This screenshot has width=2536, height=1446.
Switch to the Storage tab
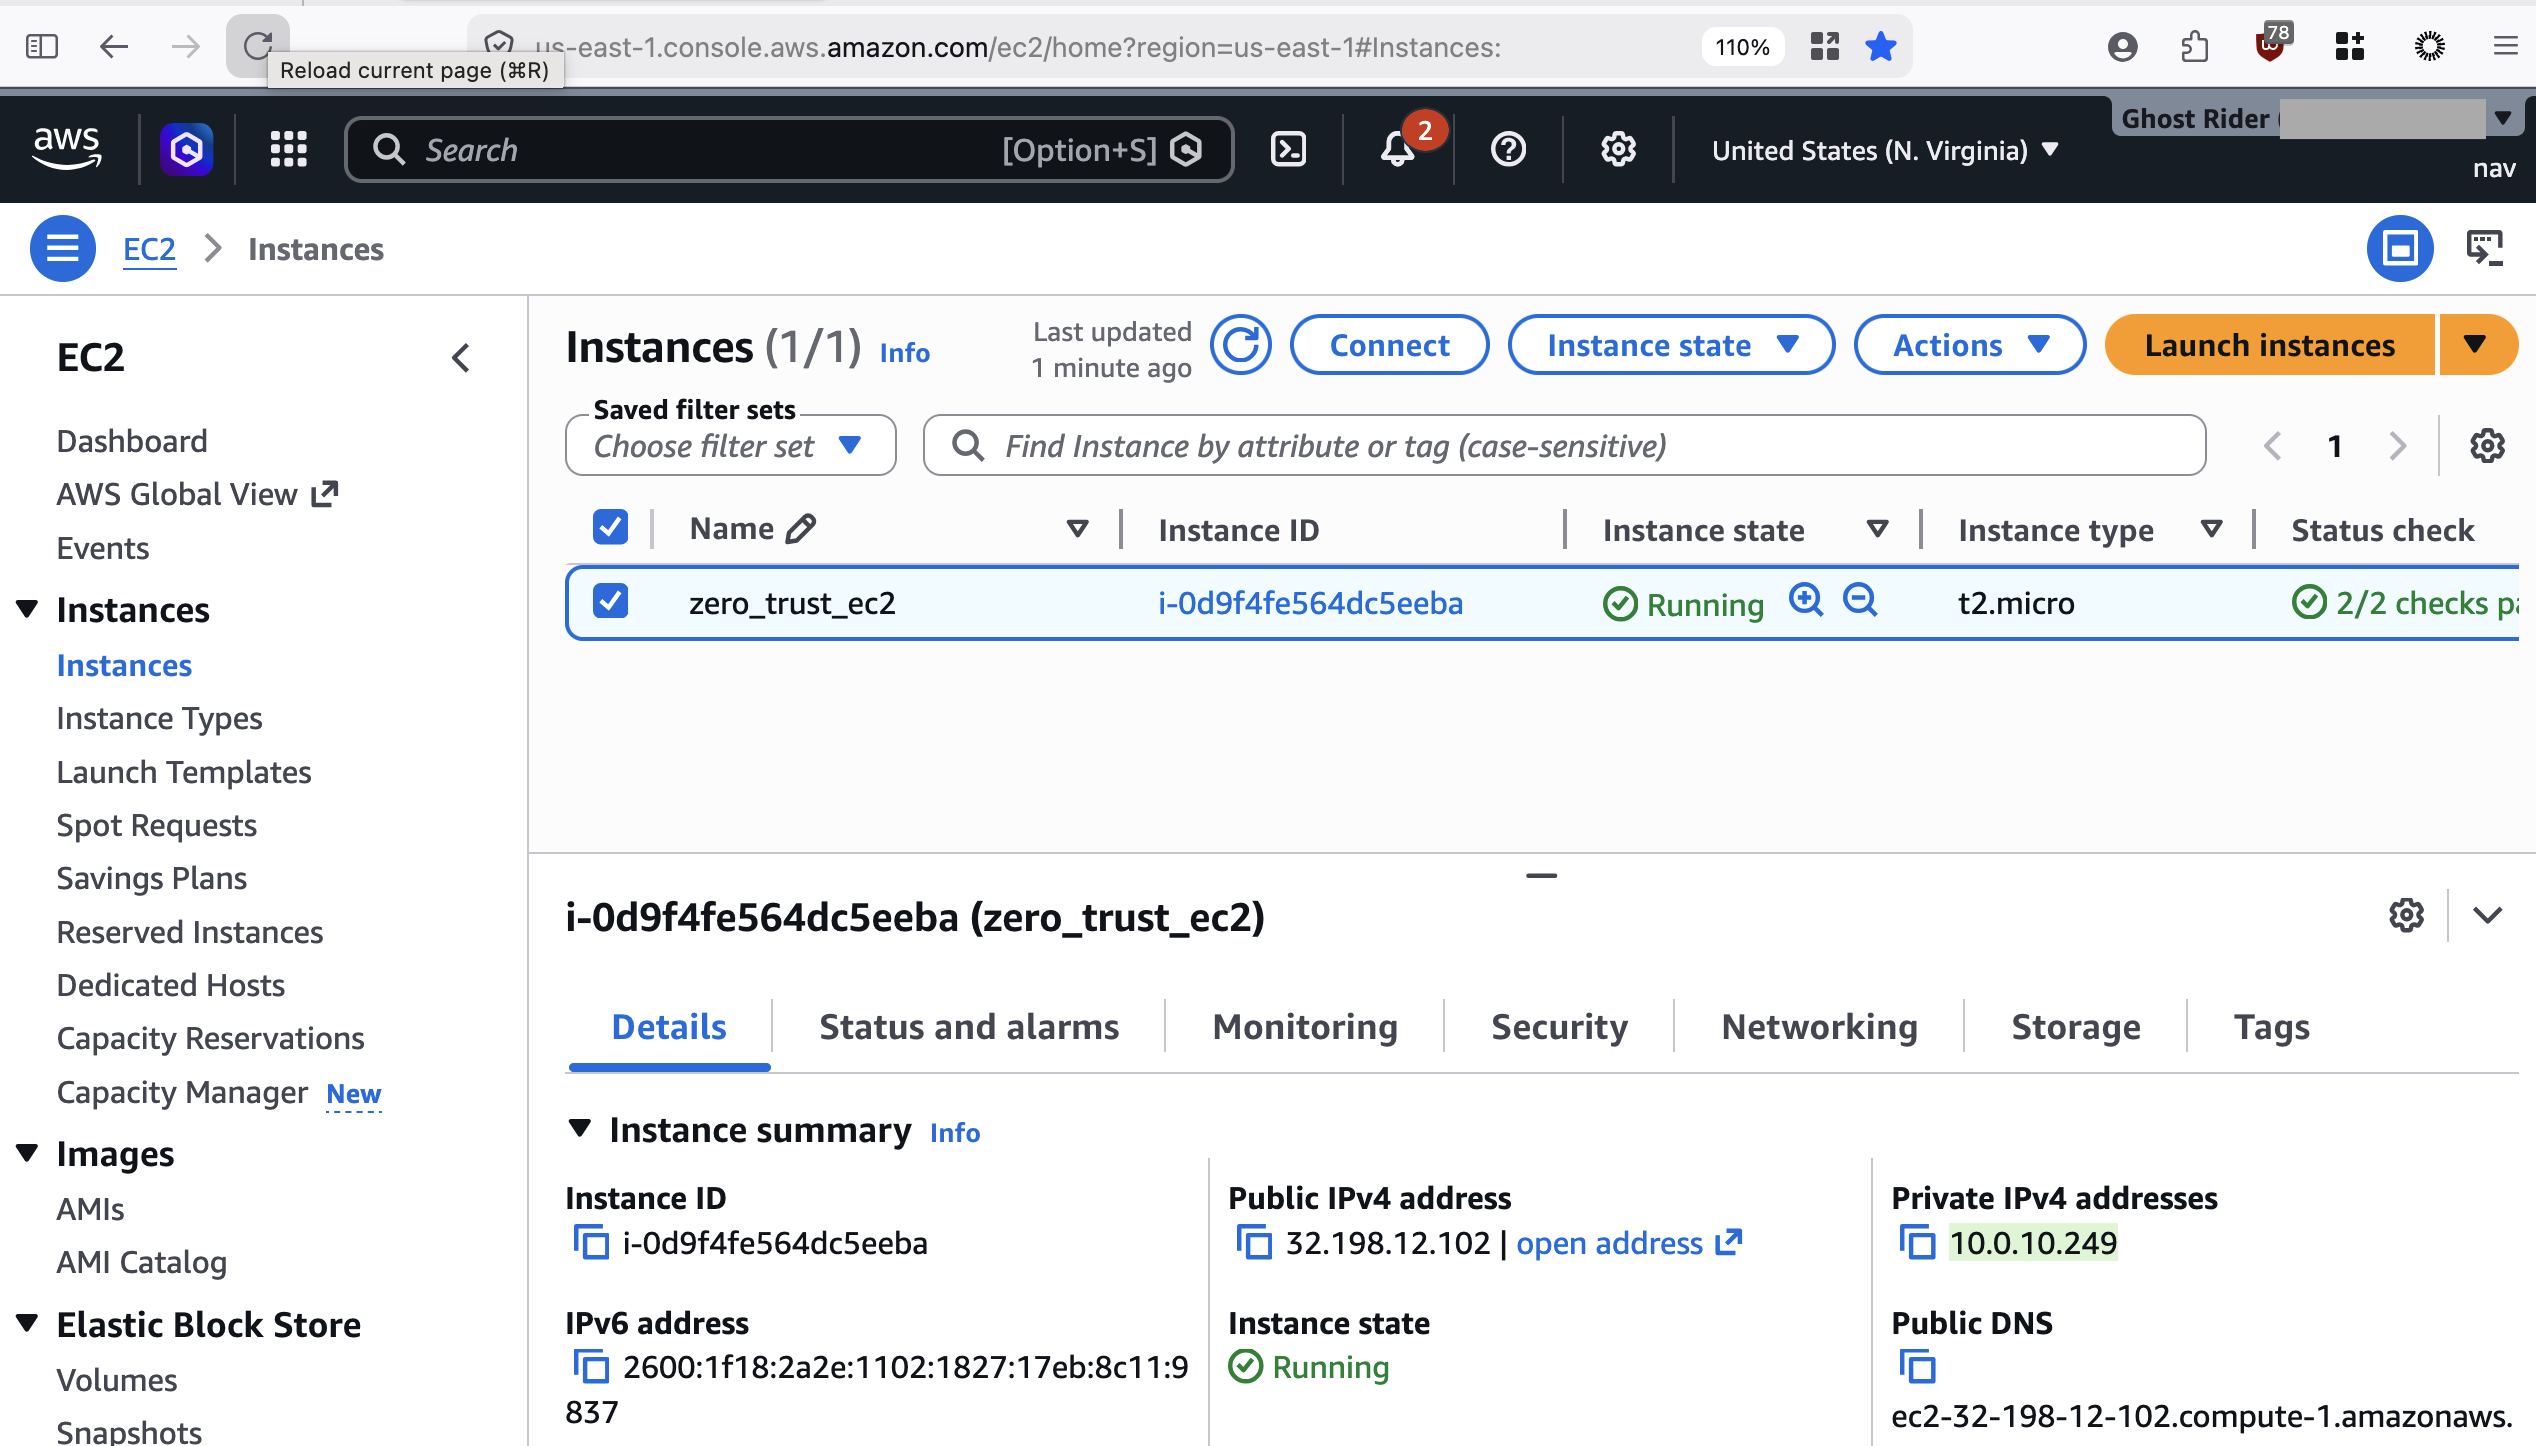2076,1027
